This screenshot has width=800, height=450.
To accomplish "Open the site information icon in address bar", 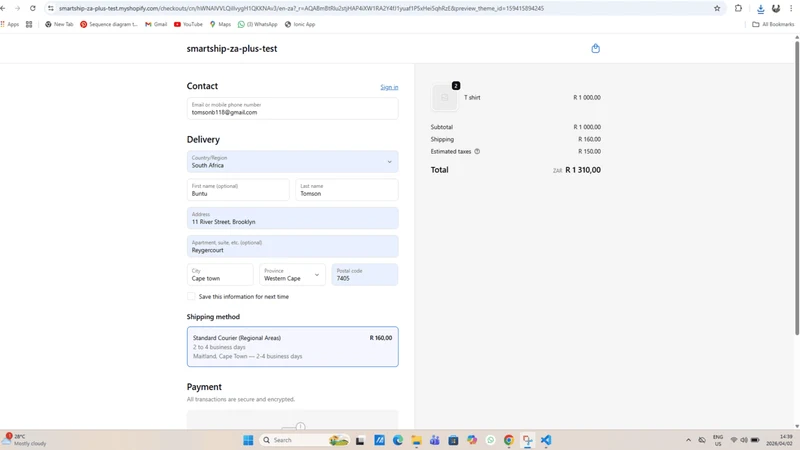I will tap(51, 8).
